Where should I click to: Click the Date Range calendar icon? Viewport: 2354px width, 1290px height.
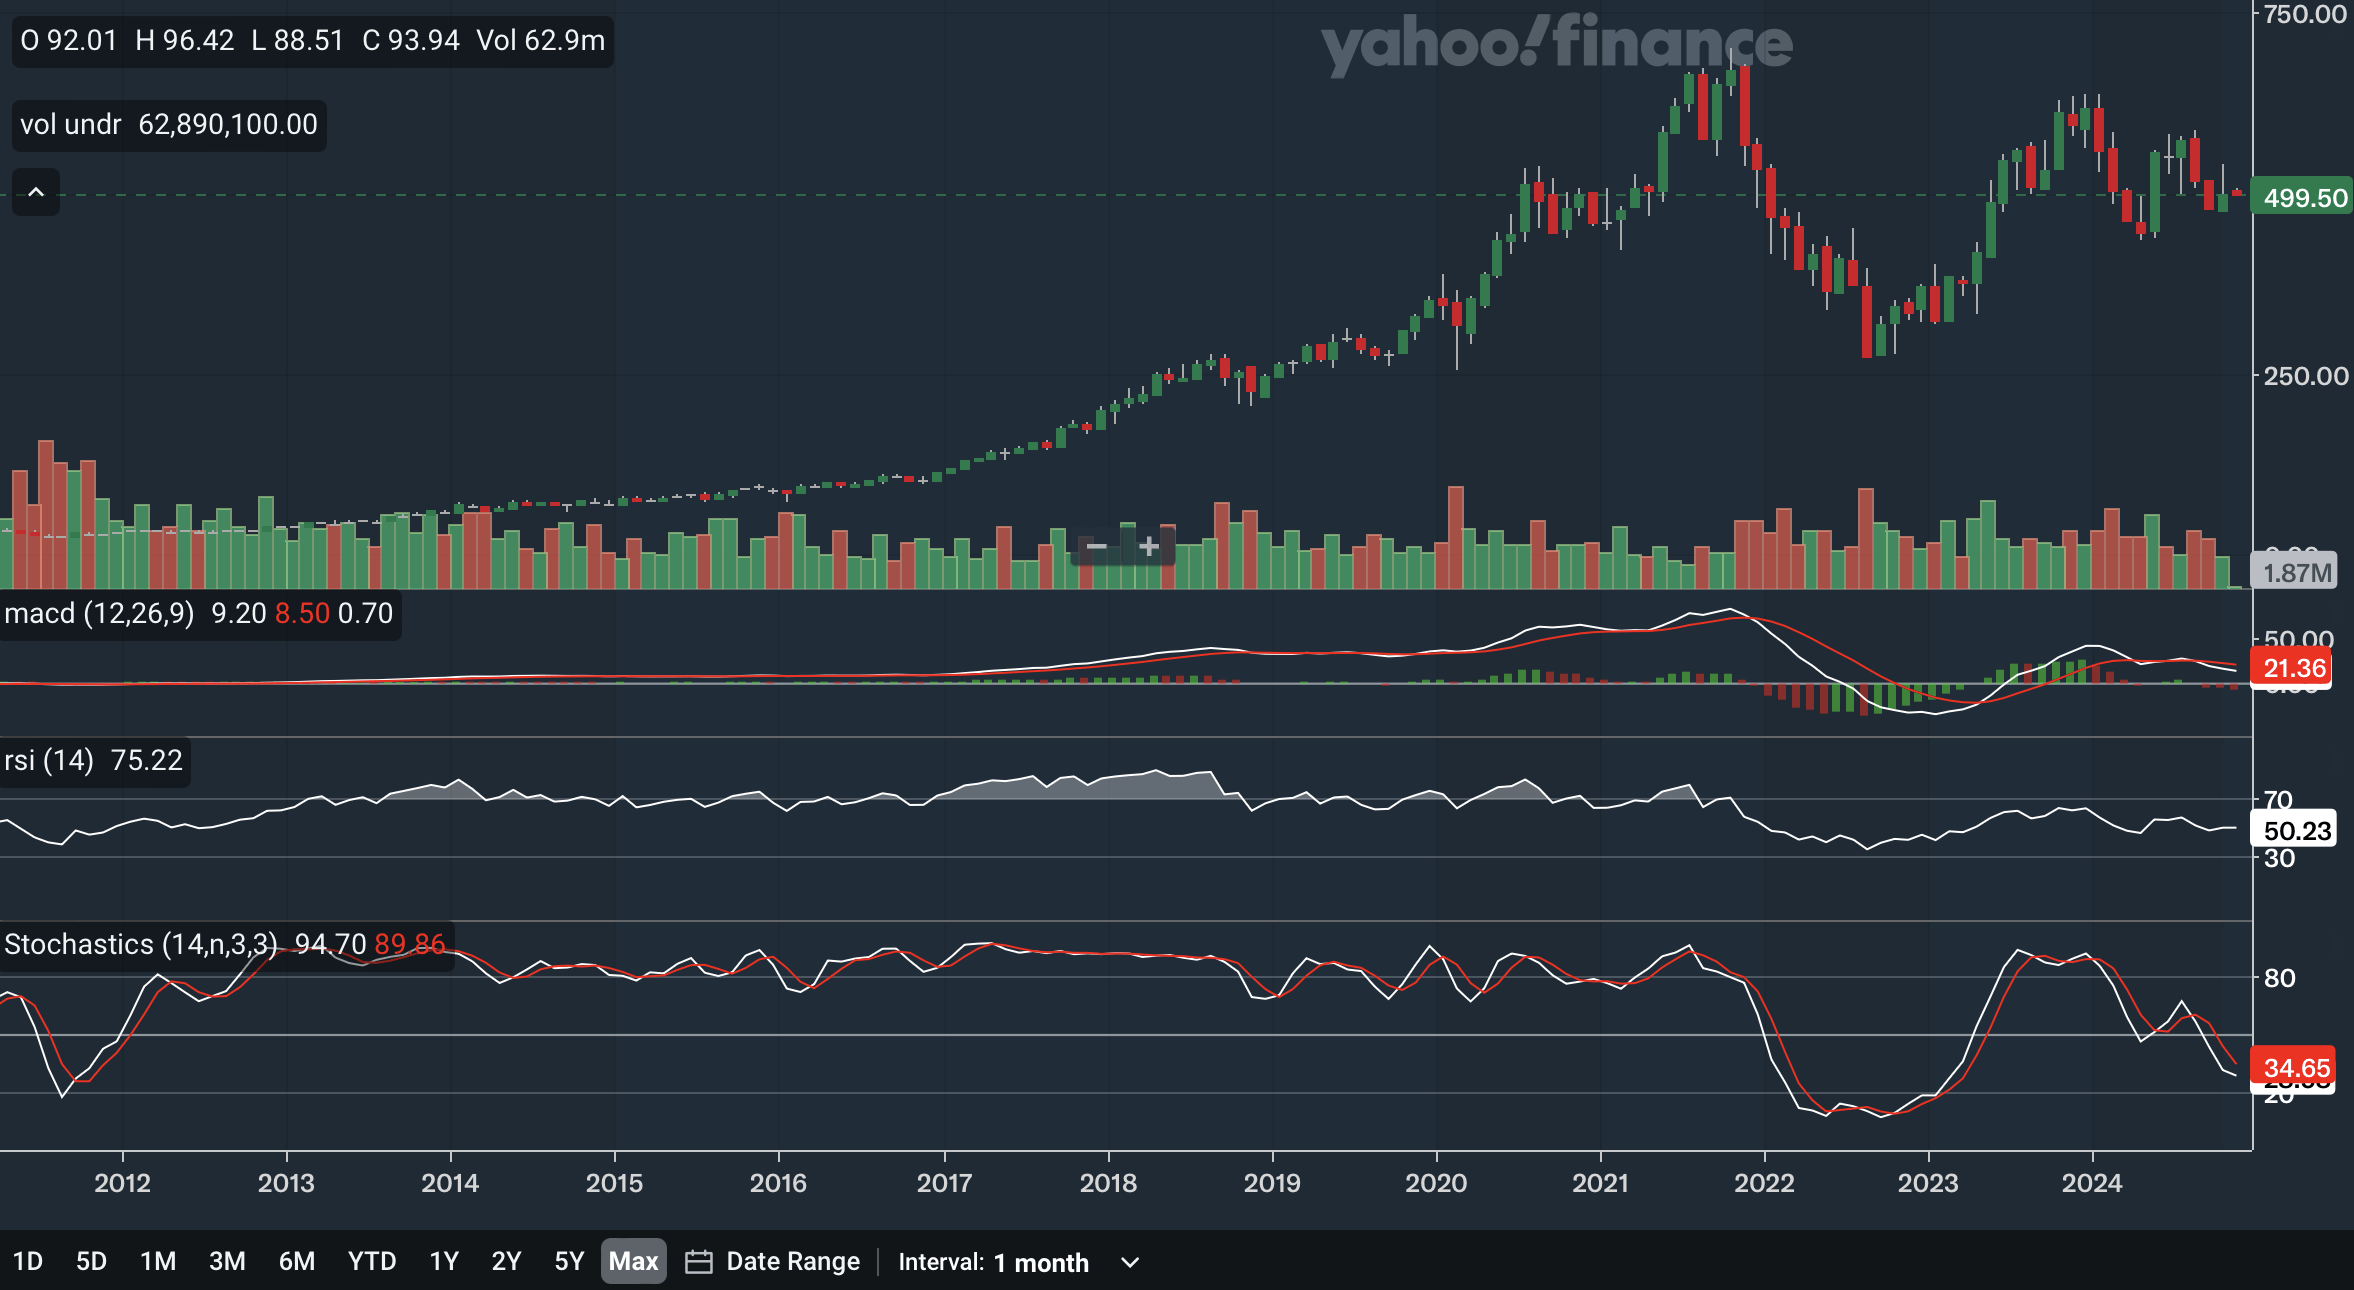(698, 1262)
